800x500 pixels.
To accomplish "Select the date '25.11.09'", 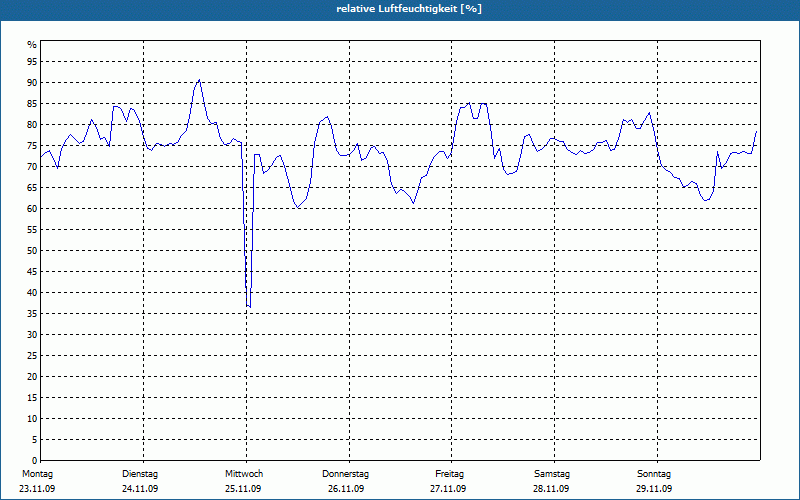I will [x=243, y=489].
